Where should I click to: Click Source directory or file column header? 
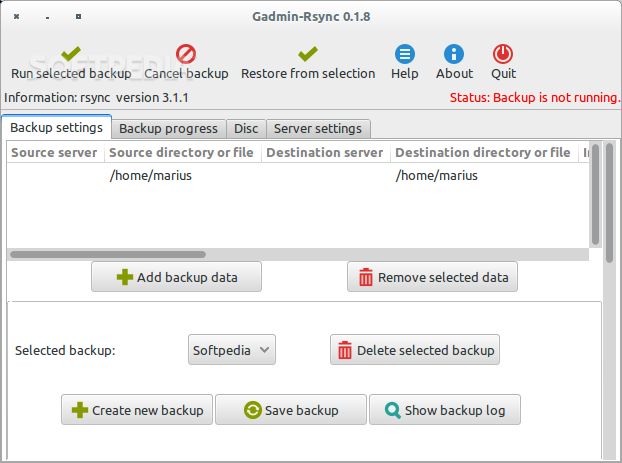pyautogui.click(x=181, y=152)
